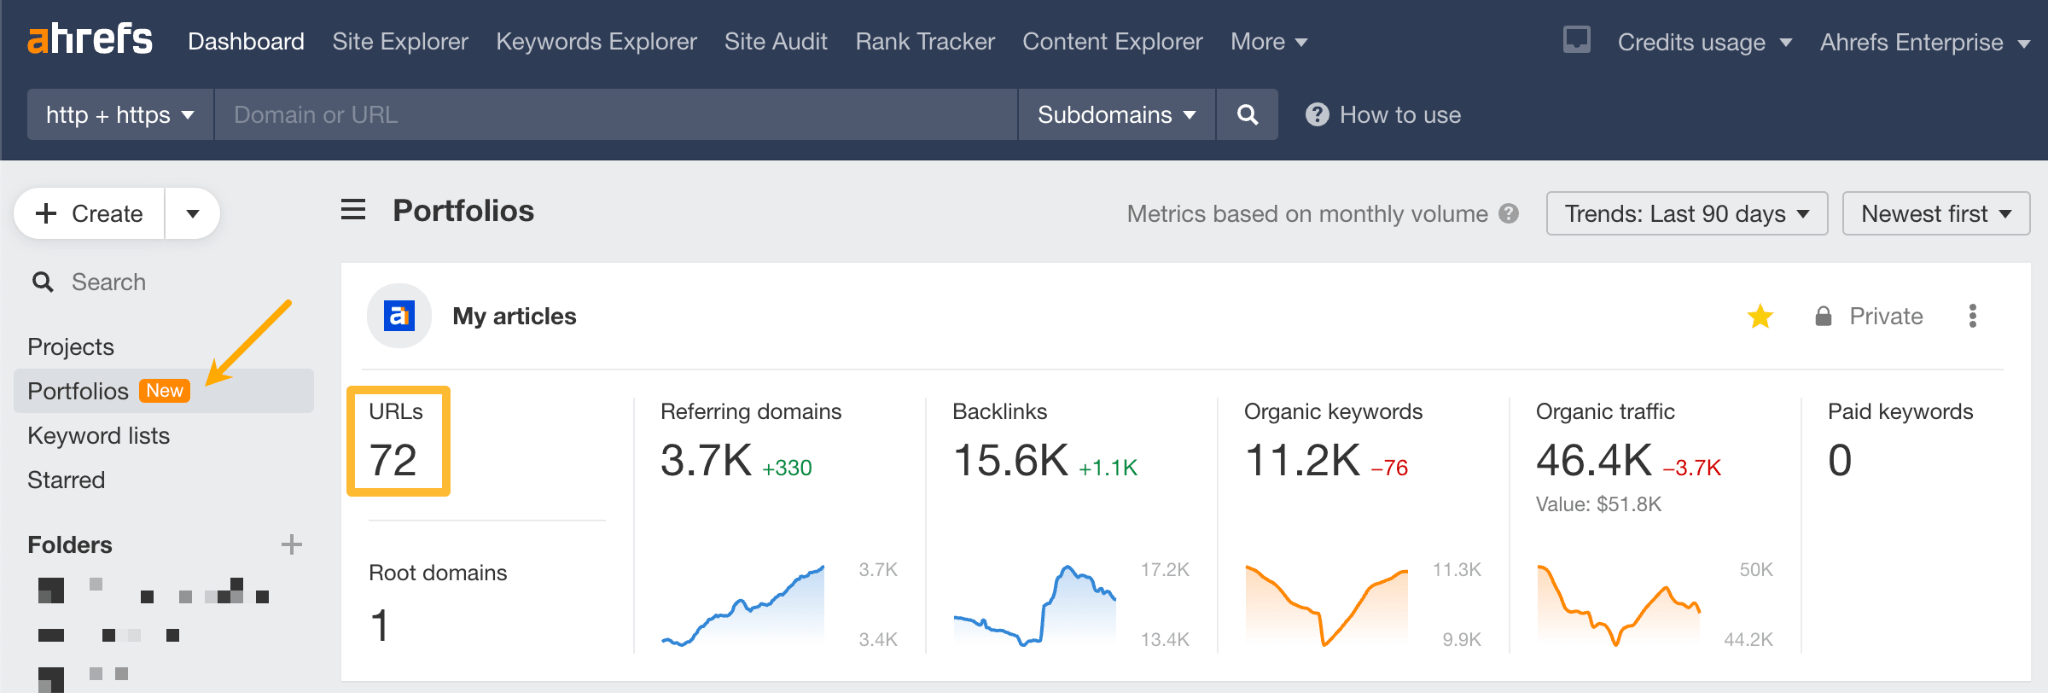2048x693 pixels.
Task: Open the notifications monitor icon
Action: point(1576,40)
